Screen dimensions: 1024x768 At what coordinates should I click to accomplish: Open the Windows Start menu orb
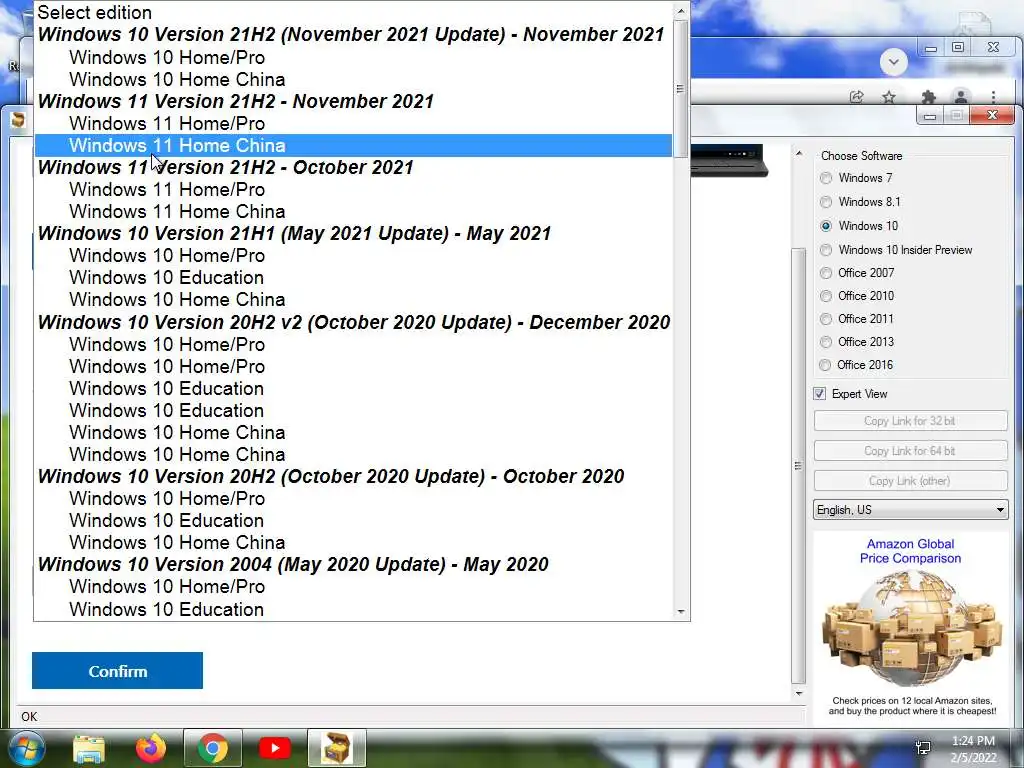(x=26, y=748)
